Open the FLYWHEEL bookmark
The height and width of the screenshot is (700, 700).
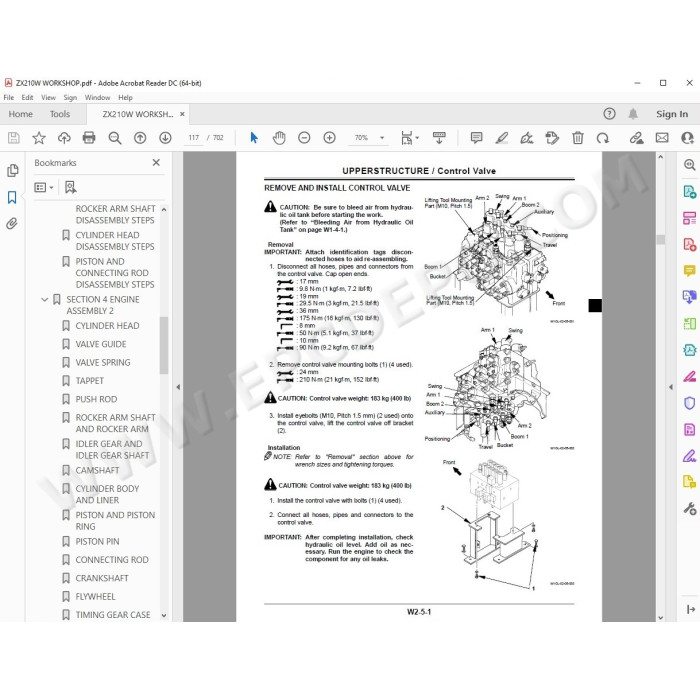[x=95, y=596]
